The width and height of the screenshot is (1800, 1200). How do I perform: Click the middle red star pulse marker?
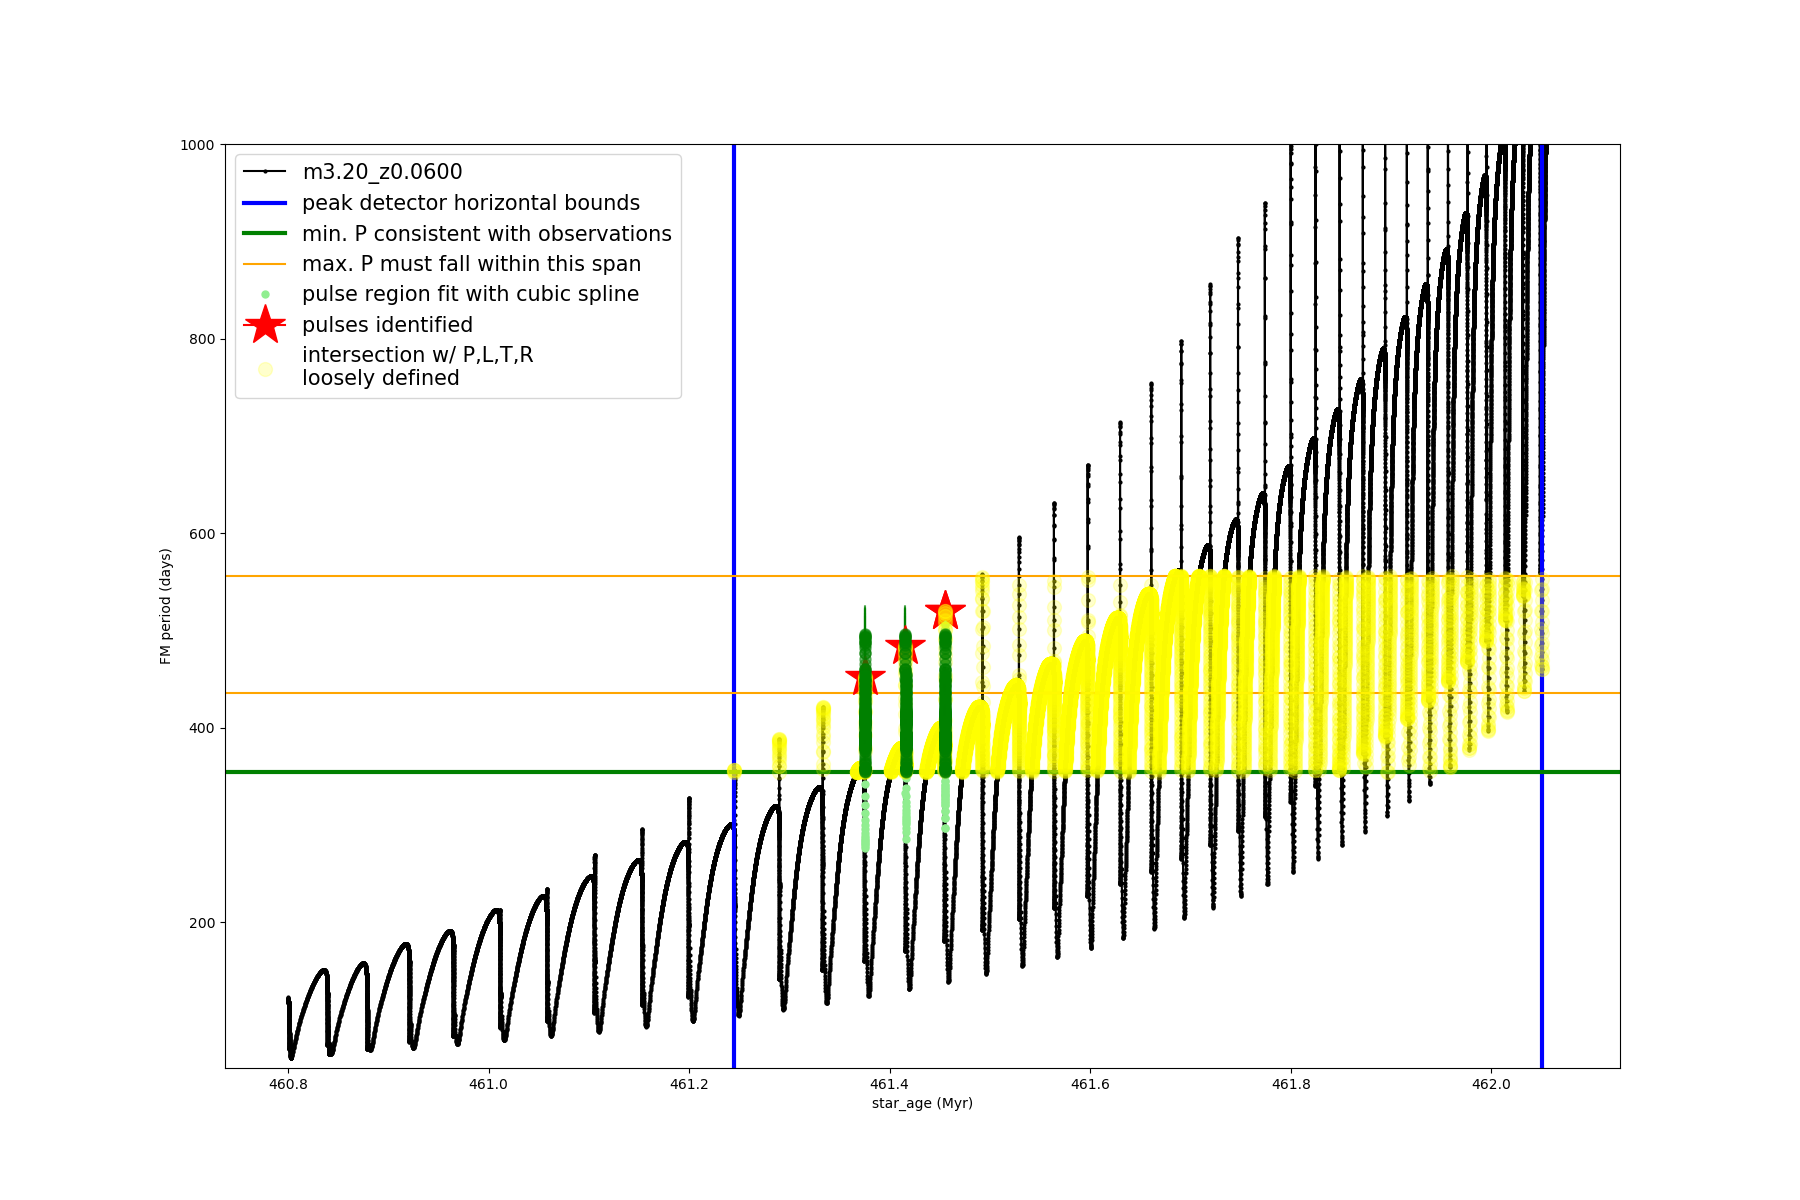(905, 648)
